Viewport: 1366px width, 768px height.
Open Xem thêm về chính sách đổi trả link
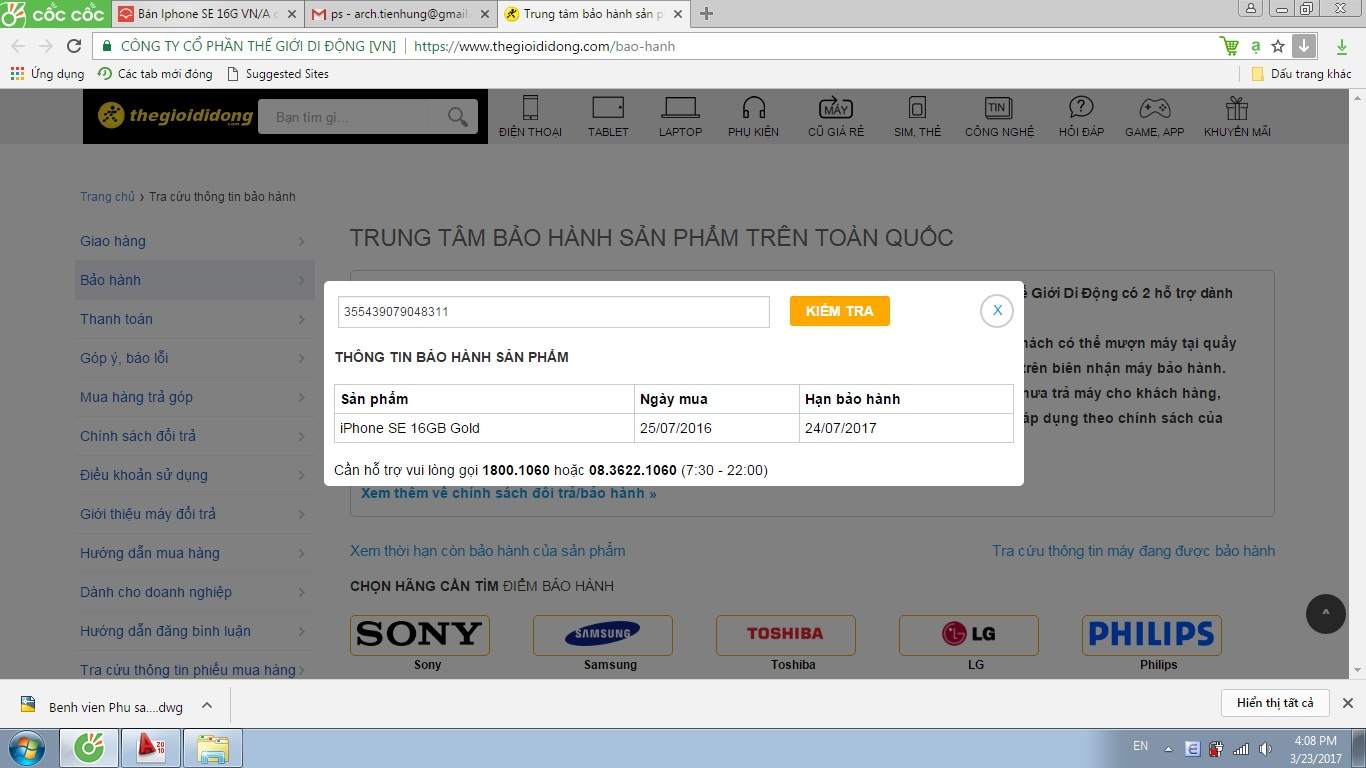509,494
